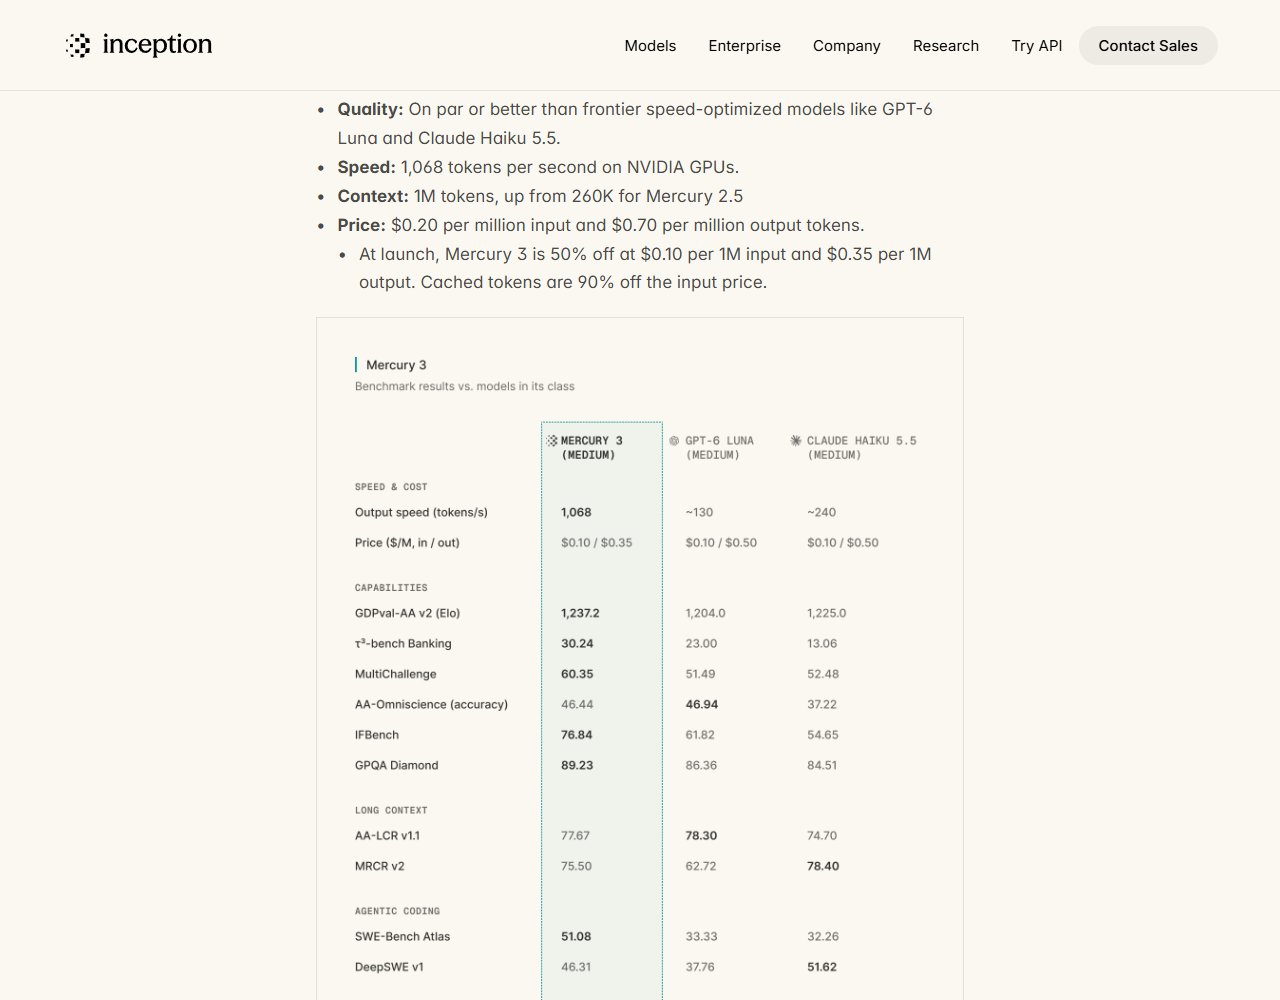Viewport: 1280px width, 1000px height.
Task: Click the Contact Sales button
Action: tap(1148, 46)
